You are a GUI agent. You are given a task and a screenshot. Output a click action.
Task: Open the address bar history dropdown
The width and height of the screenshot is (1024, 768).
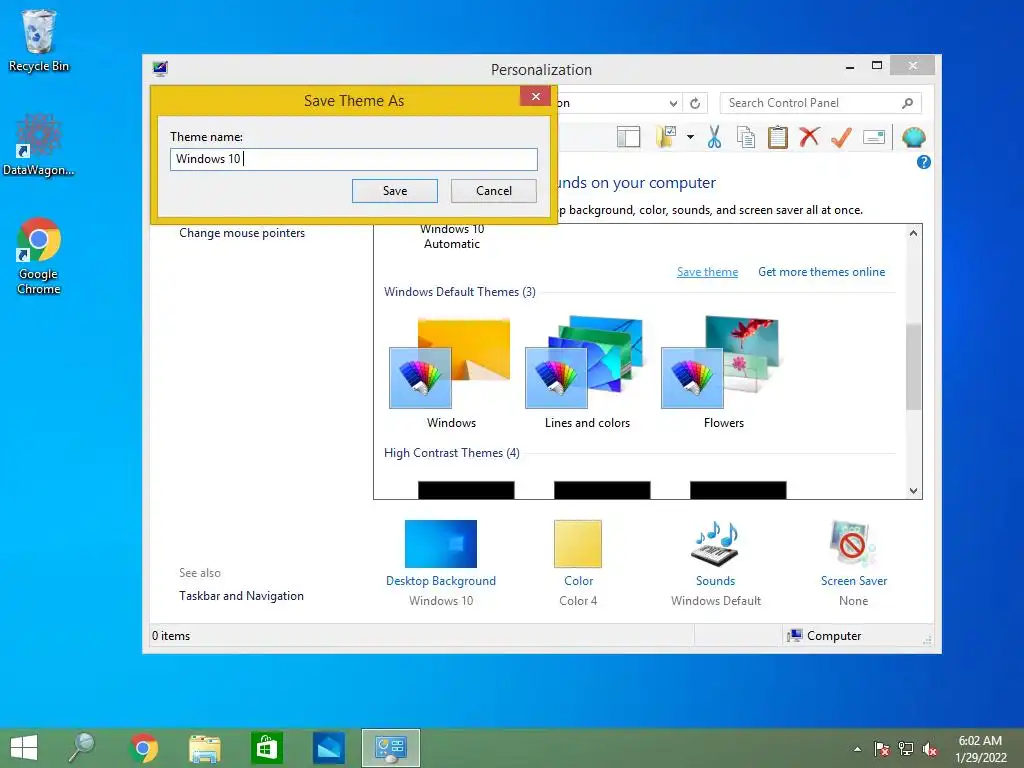coord(673,103)
